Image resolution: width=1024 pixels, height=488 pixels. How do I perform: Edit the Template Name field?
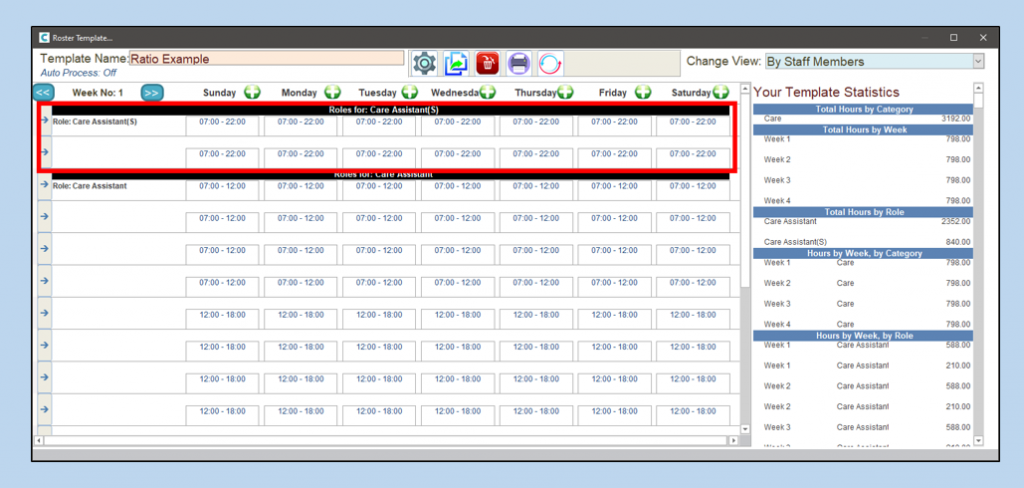[x=266, y=59]
